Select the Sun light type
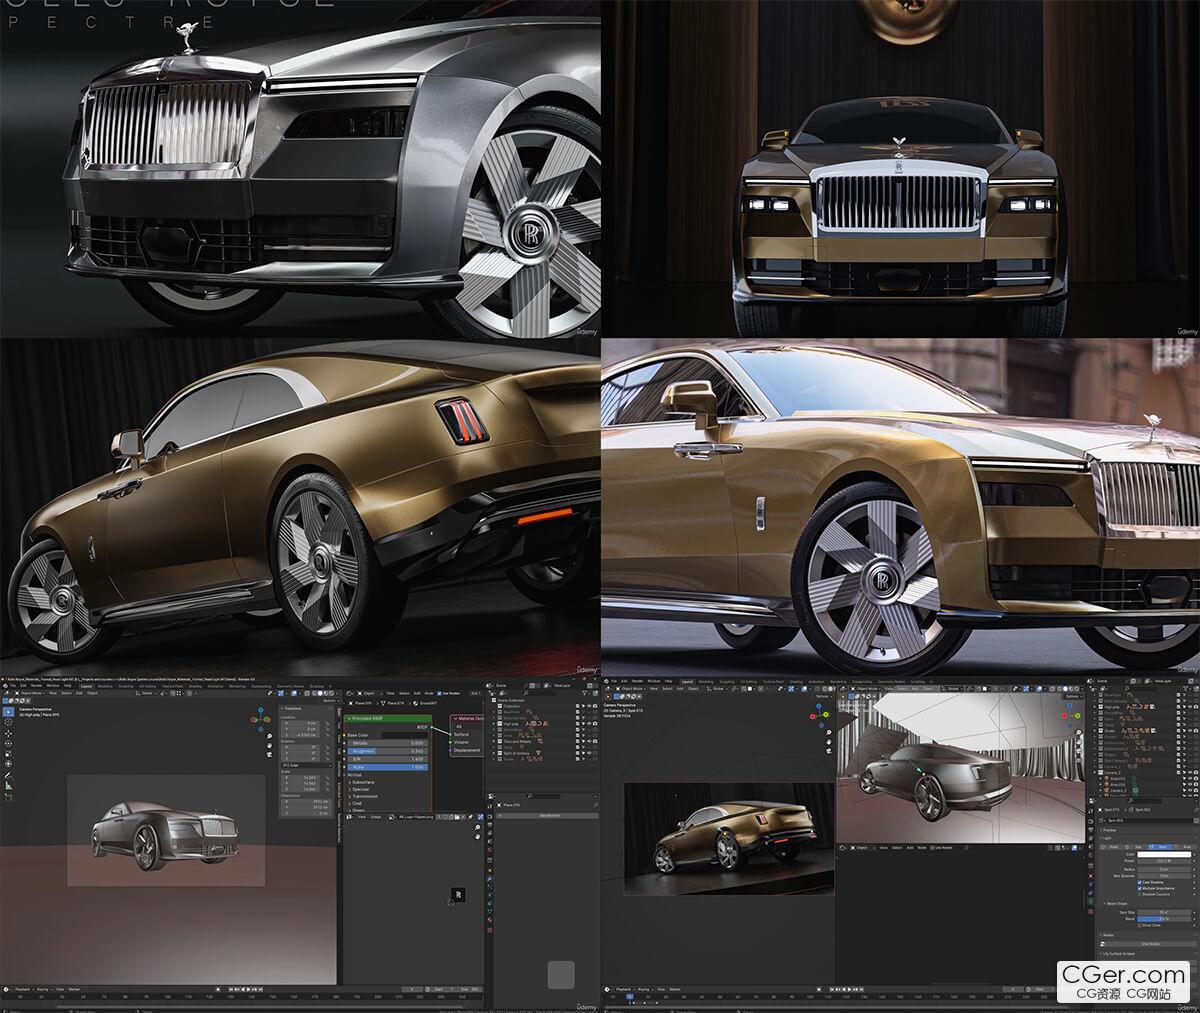Image resolution: width=1200 pixels, height=1013 pixels. pyautogui.click(x=1138, y=847)
